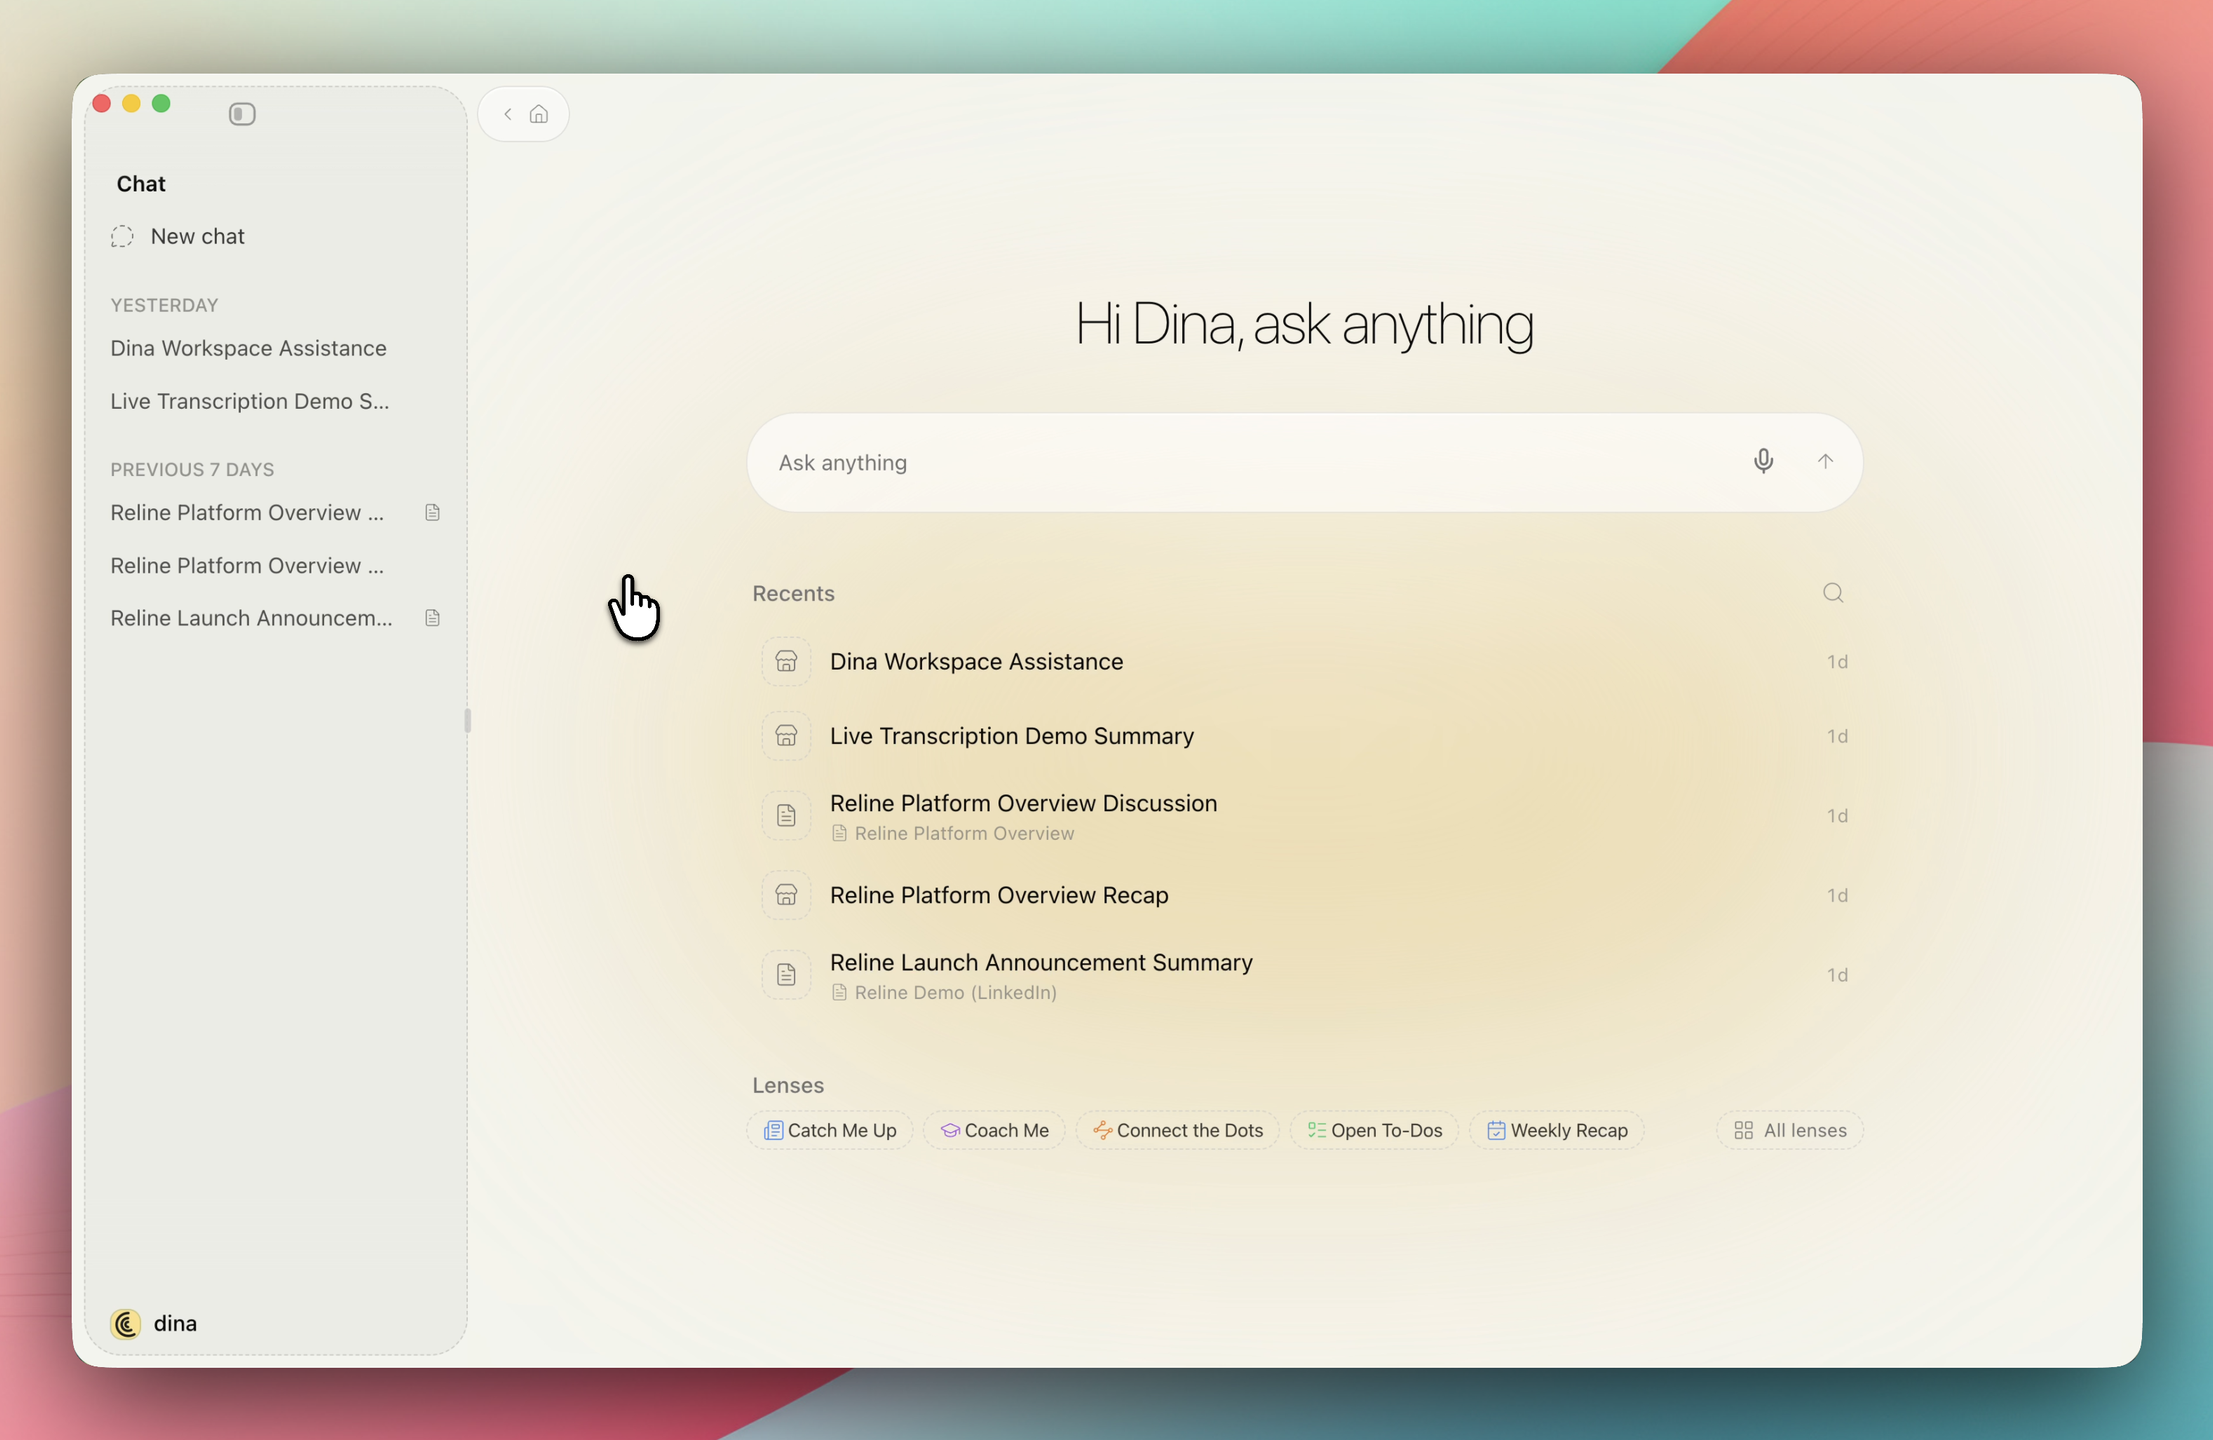The image size is (2213, 1440).
Task: Click the 1d timestamp for Reline Platform Overview Recap
Action: point(1837,895)
